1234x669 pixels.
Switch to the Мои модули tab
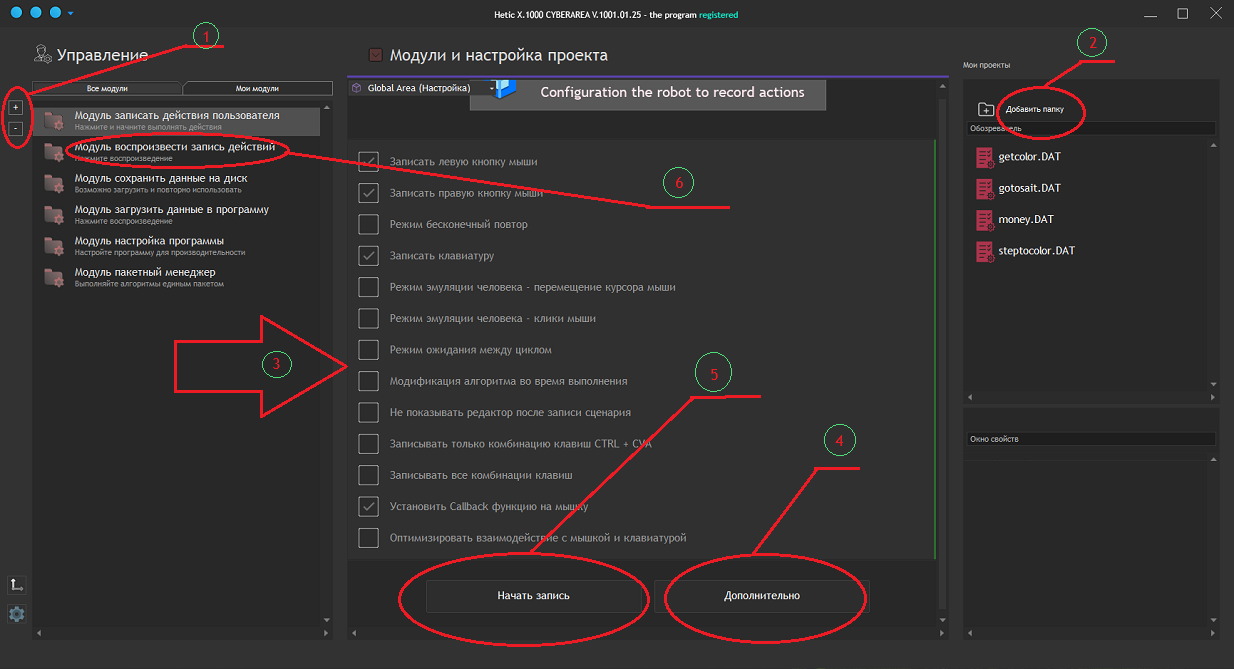(x=257, y=89)
